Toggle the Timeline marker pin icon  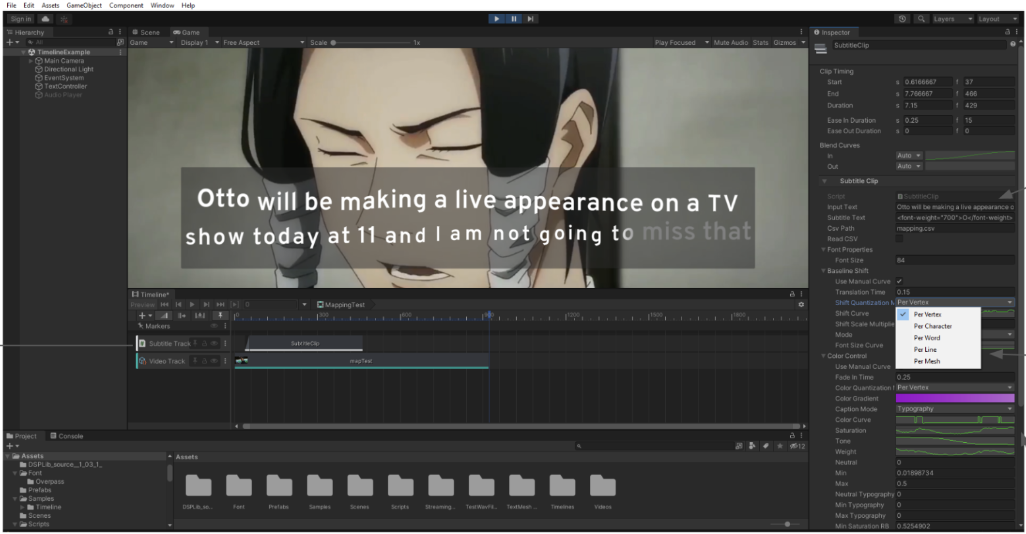click(221, 315)
